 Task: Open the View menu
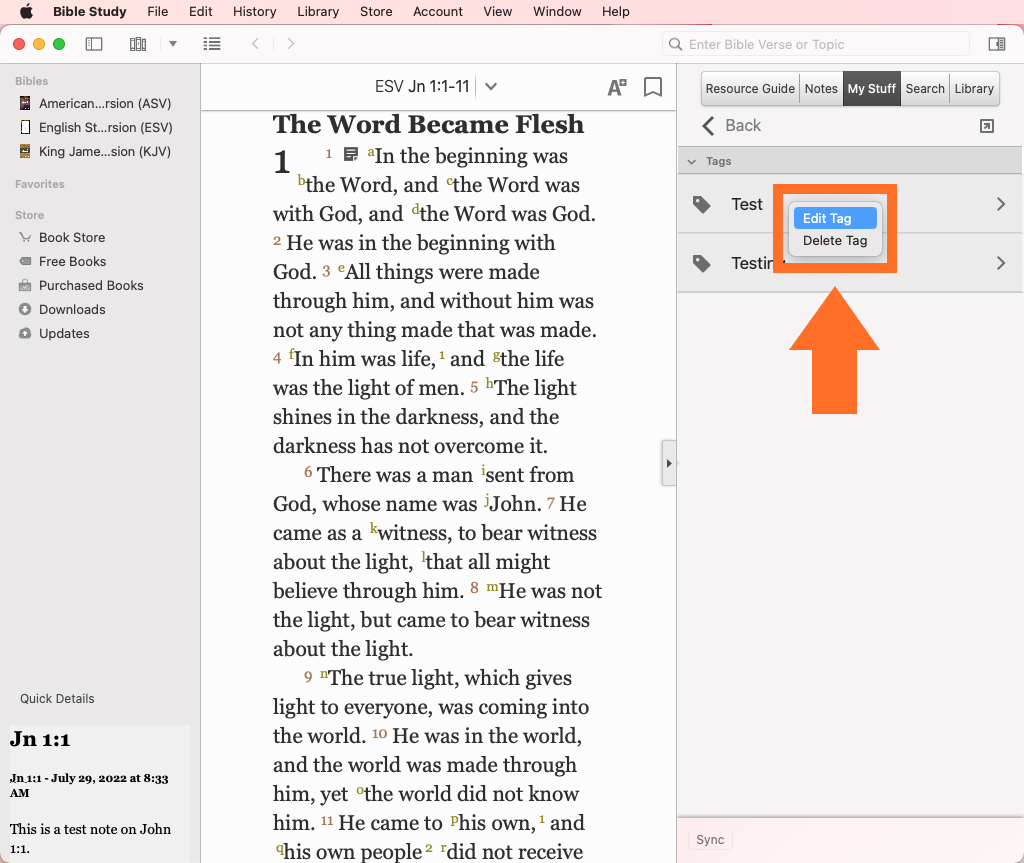pyautogui.click(x=498, y=11)
